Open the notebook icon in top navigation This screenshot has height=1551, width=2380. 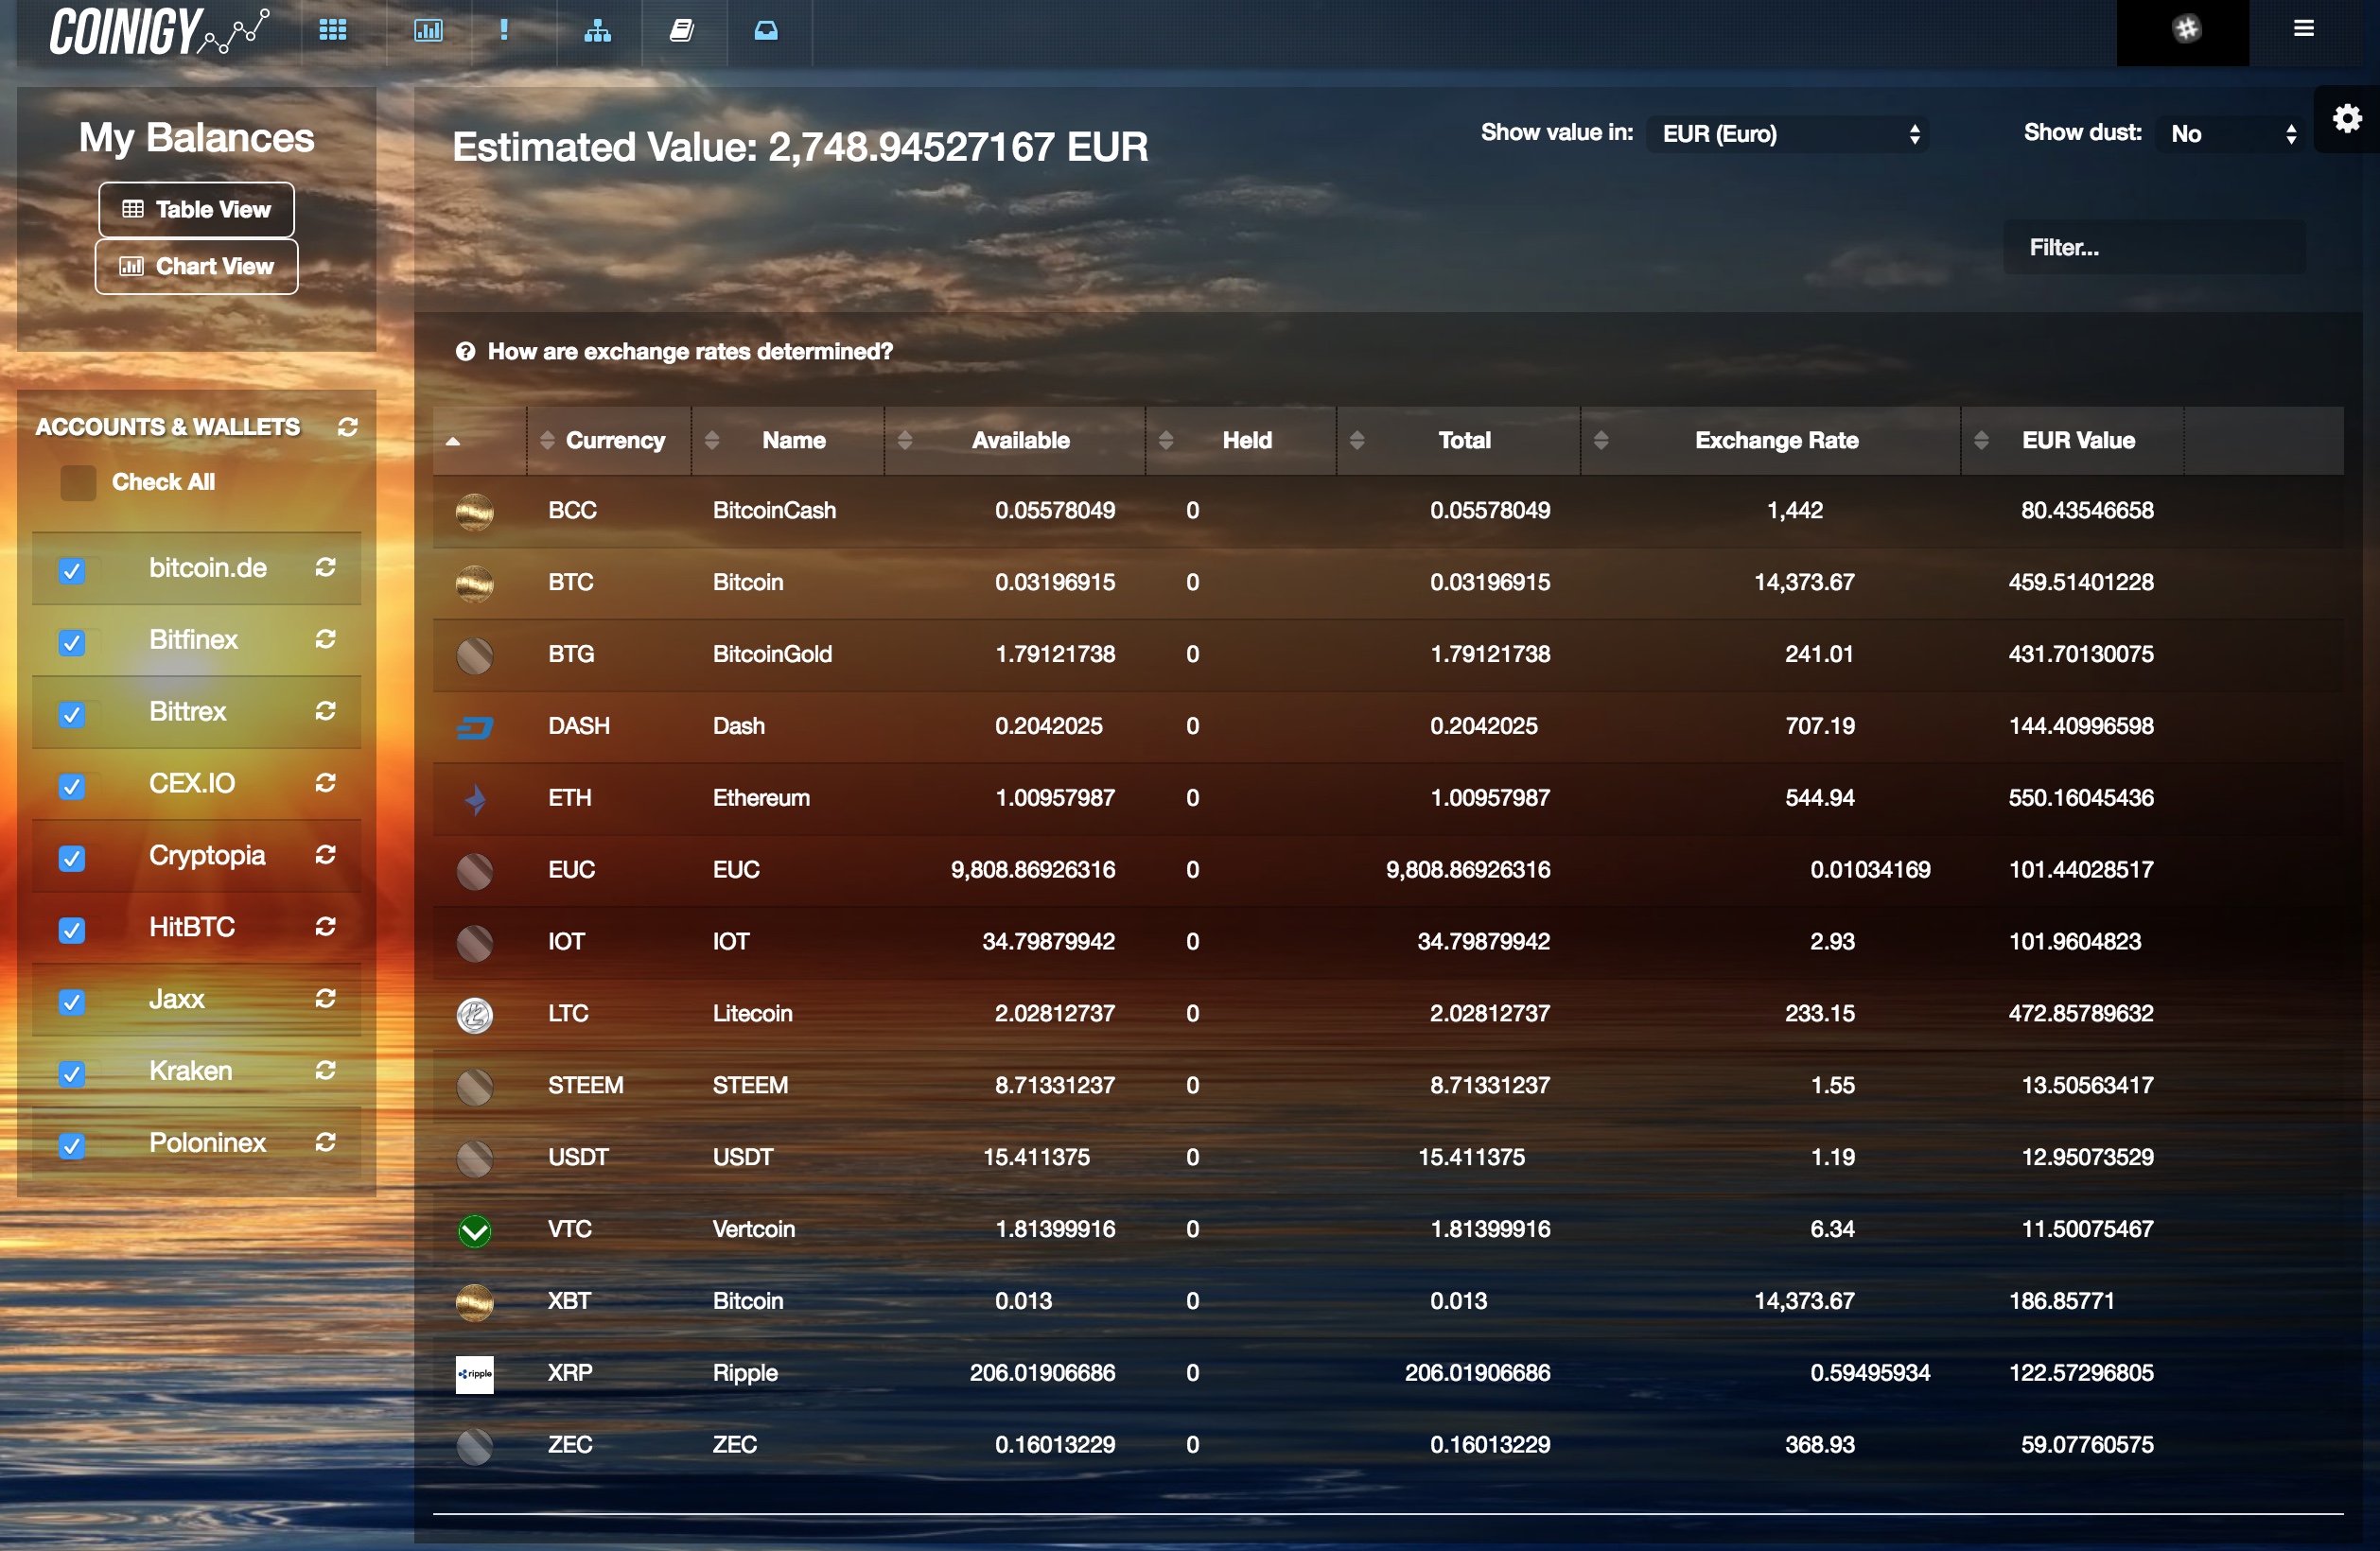(682, 30)
